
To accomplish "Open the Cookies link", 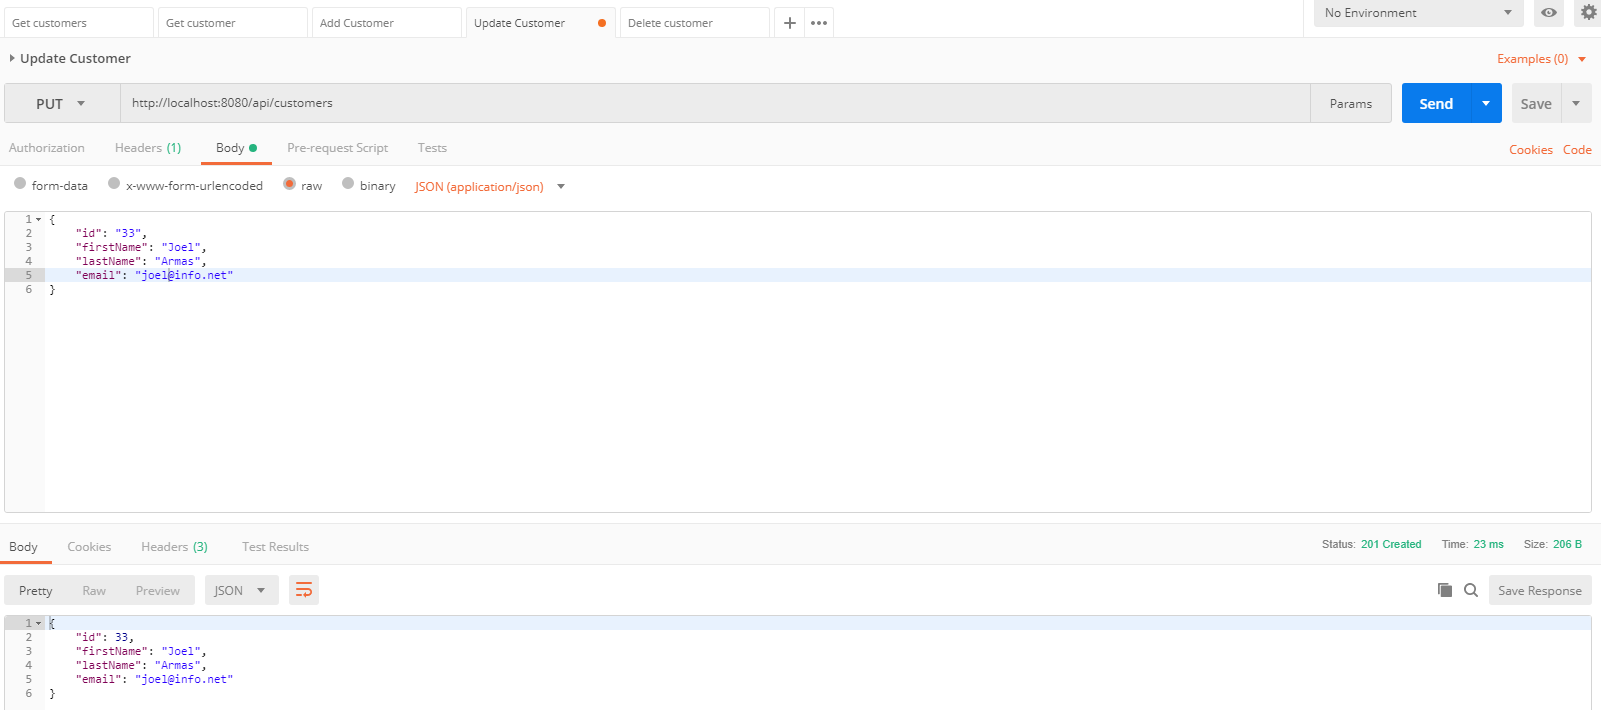I will pyautogui.click(x=1531, y=150).
